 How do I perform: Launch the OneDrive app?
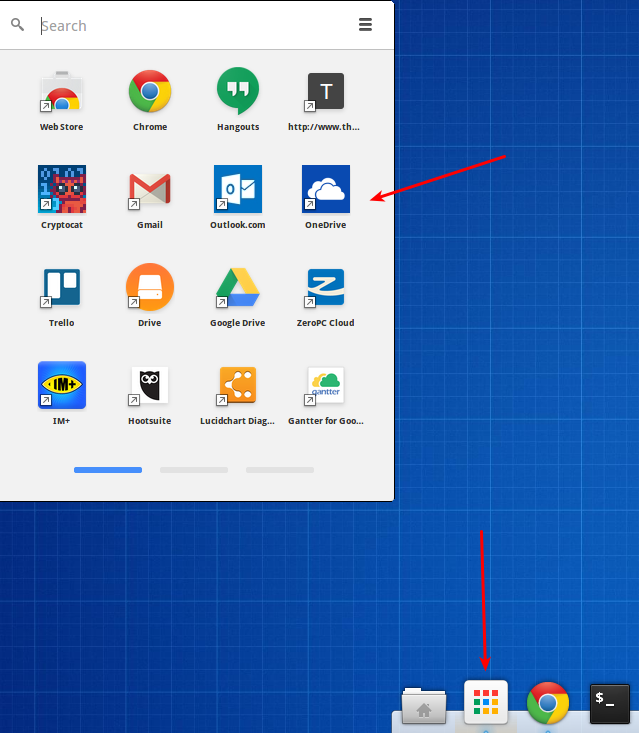326,189
